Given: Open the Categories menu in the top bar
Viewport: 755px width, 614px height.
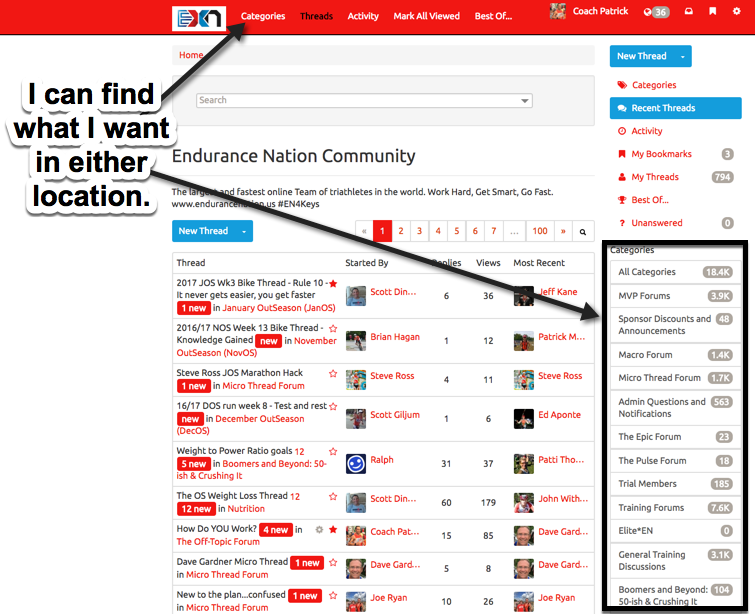Looking at the screenshot, I should coord(263,16).
